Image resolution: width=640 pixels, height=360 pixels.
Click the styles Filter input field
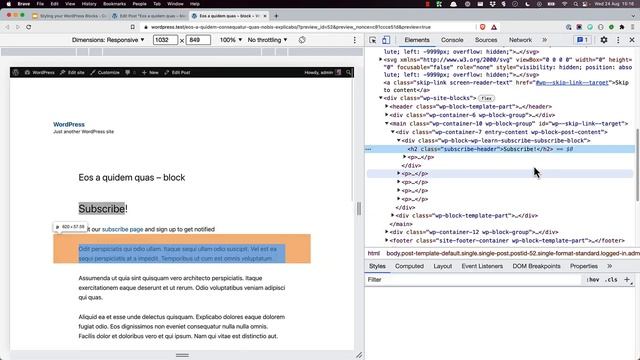click(x=473, y=280)
